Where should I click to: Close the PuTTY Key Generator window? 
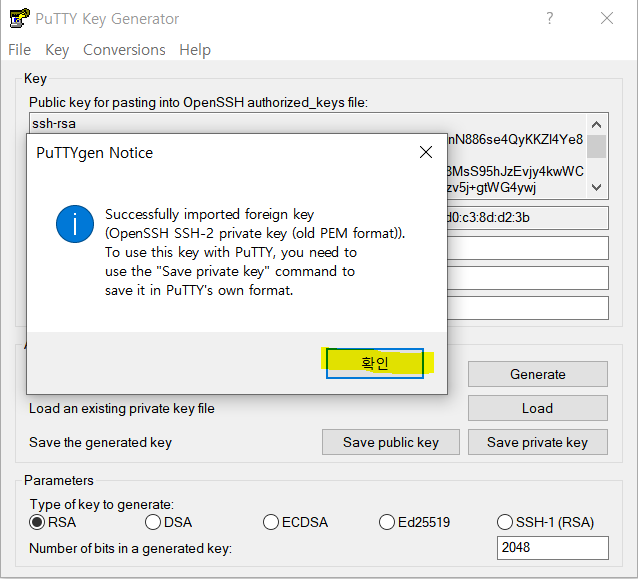[607, 18]
